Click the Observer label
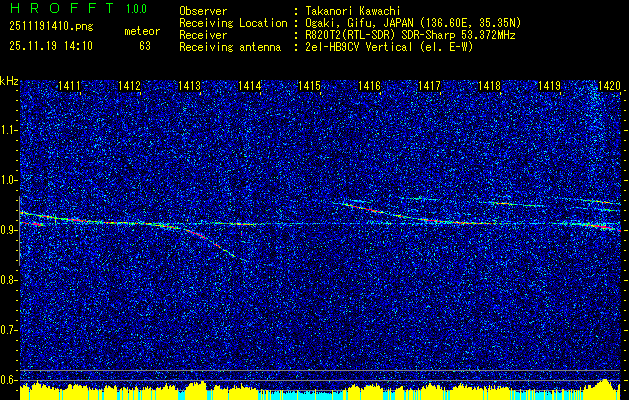The height and width of the screenshot is (400, 629). (x=203, y=11)
